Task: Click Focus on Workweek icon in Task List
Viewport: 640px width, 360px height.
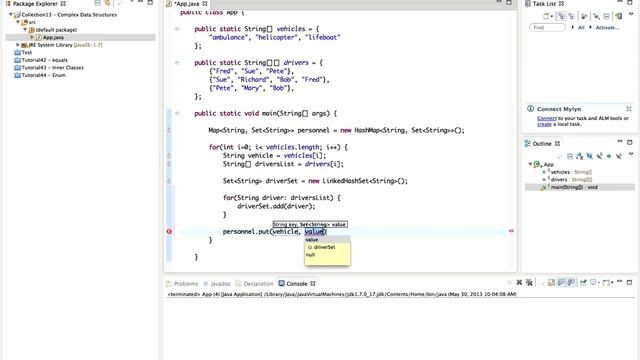Action: 584,16
